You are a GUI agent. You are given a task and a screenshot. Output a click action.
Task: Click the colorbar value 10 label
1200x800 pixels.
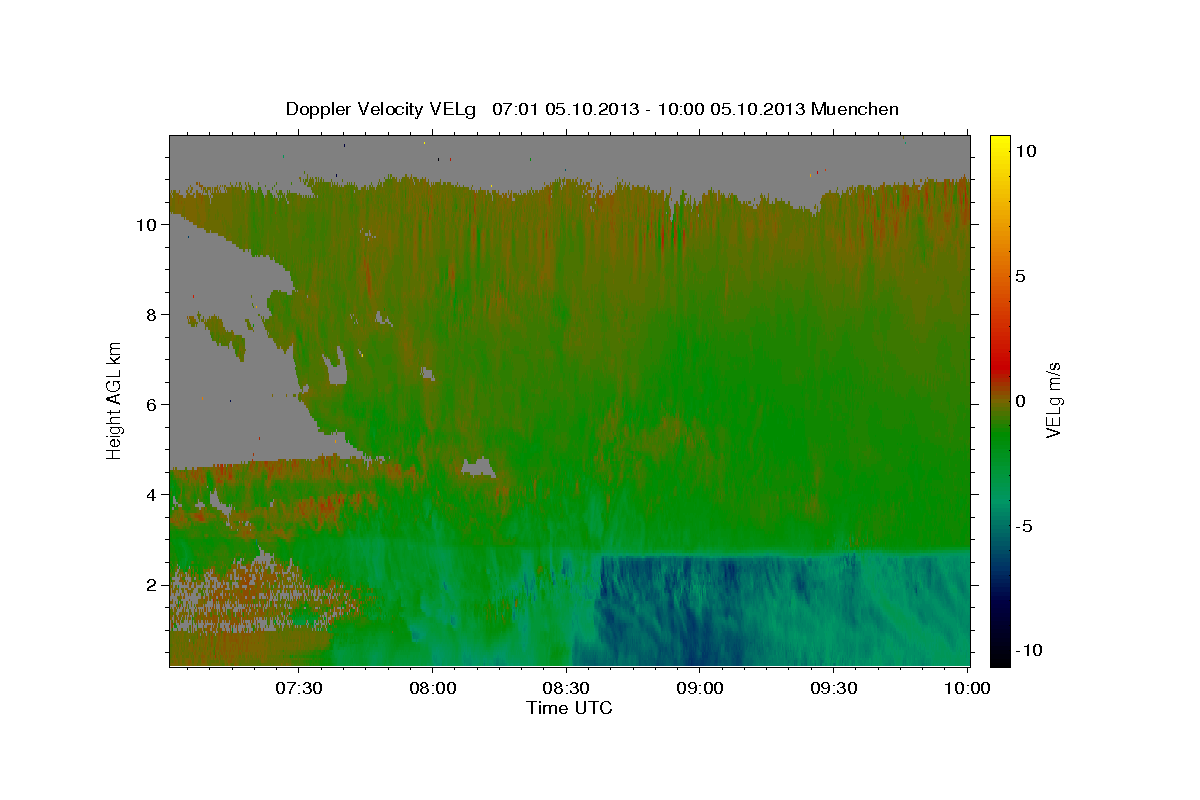coord(1027,151)
